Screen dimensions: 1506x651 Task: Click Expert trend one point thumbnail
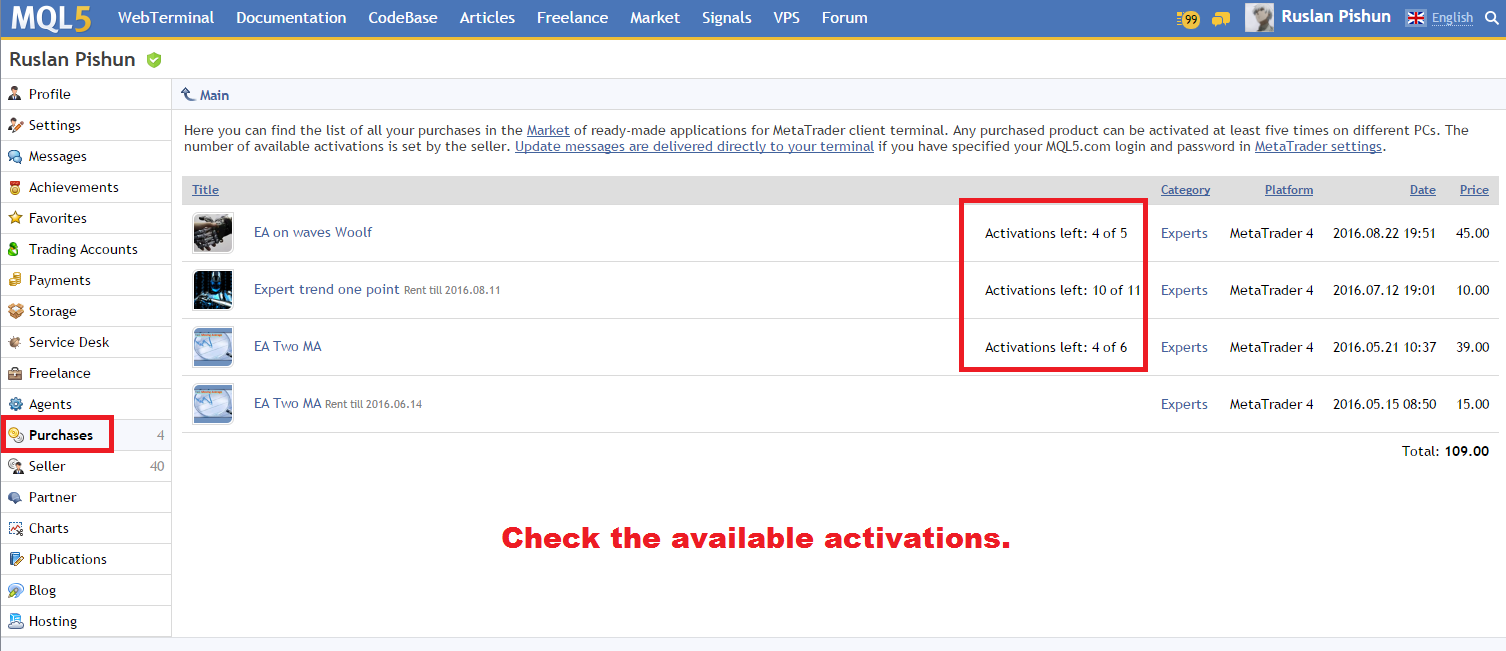pos(213,290)
